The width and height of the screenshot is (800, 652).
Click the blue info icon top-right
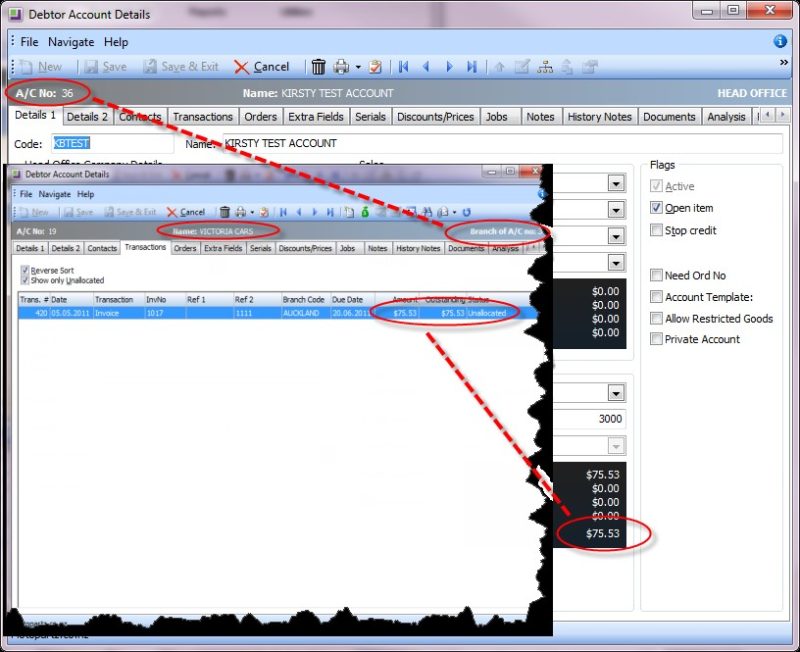pos(778,42)
